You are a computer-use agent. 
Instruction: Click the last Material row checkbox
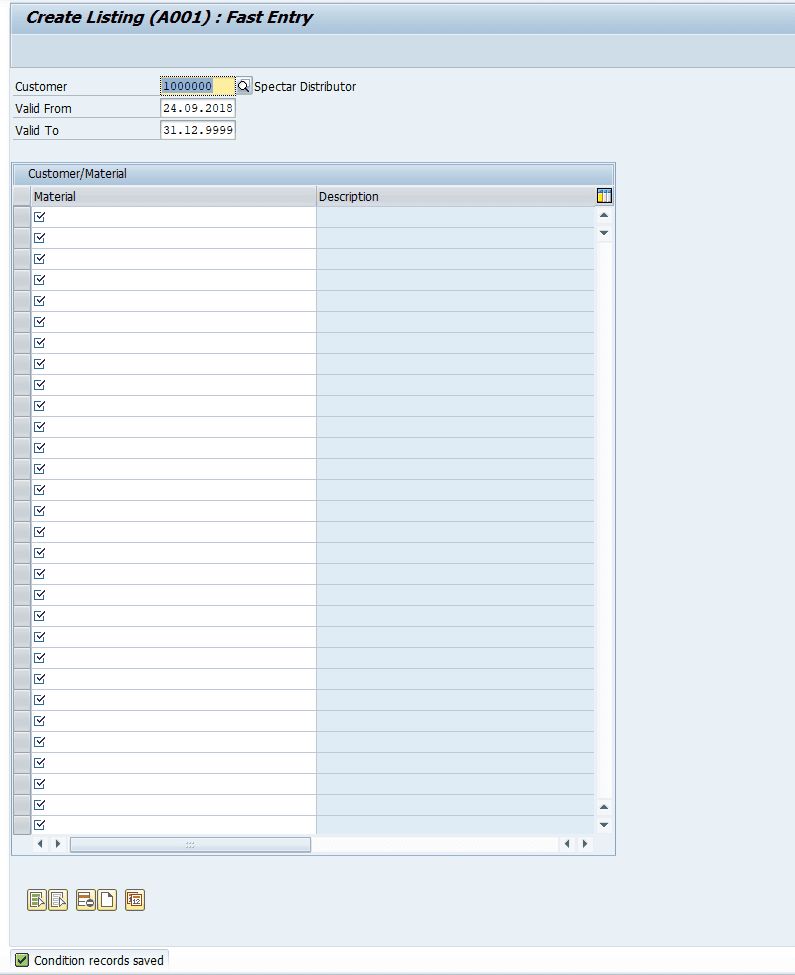(x=40, y=825)
